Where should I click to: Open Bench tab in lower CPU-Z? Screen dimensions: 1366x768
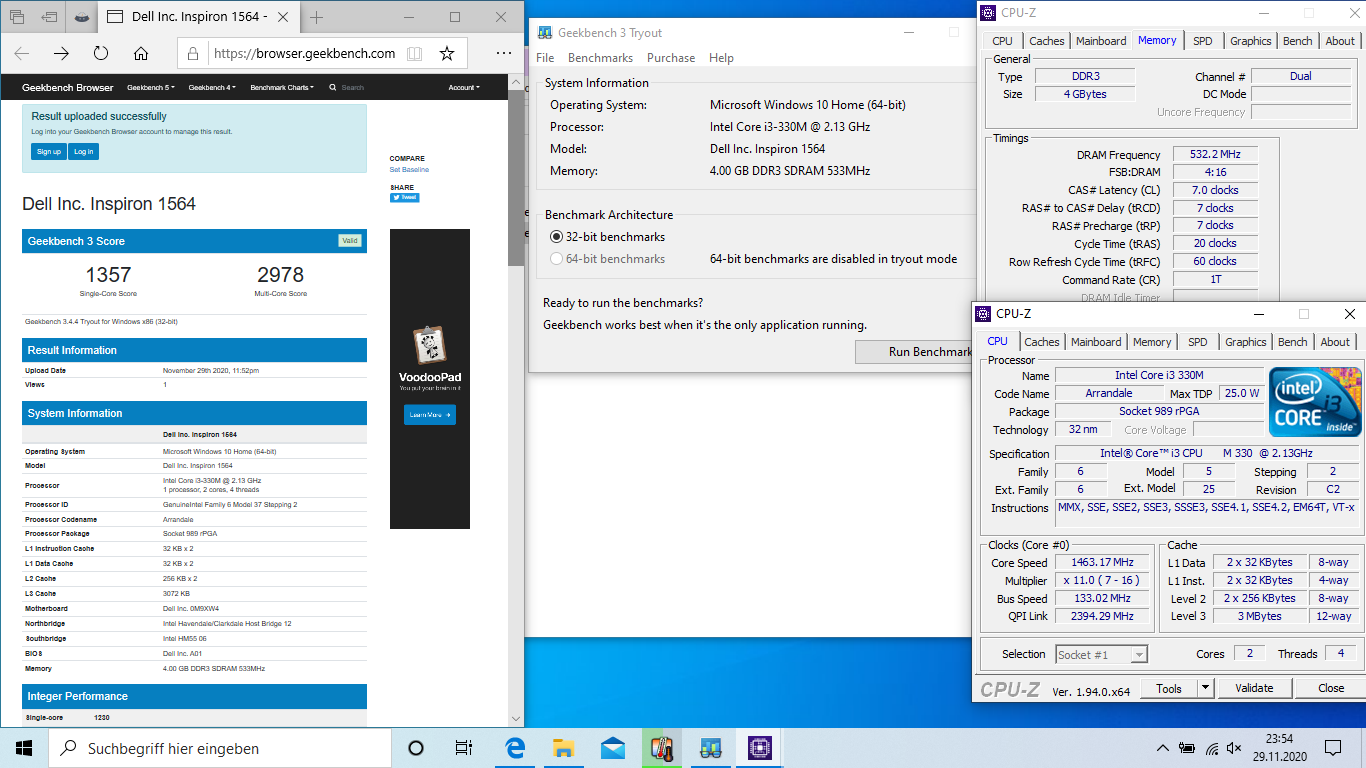[x=1293, y=342]
